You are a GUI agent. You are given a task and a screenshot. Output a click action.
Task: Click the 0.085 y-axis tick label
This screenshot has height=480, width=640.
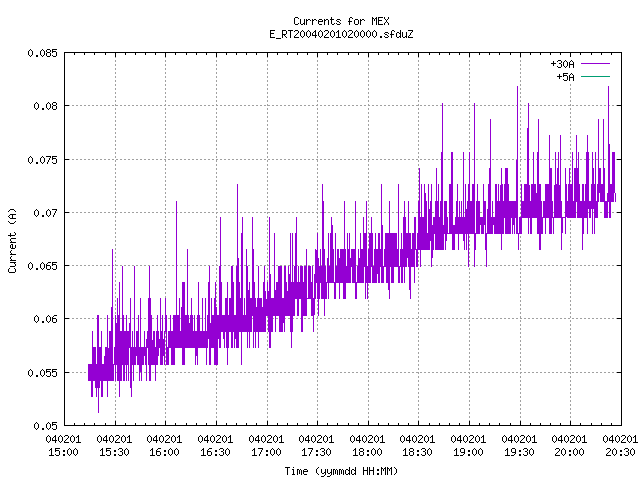(42, 53)
